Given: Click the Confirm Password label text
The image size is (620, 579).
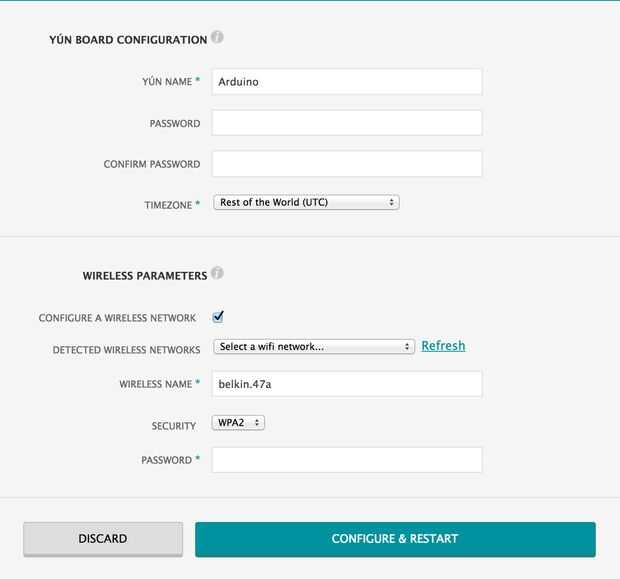Looking at the screenshot, I should coord(152,164).
